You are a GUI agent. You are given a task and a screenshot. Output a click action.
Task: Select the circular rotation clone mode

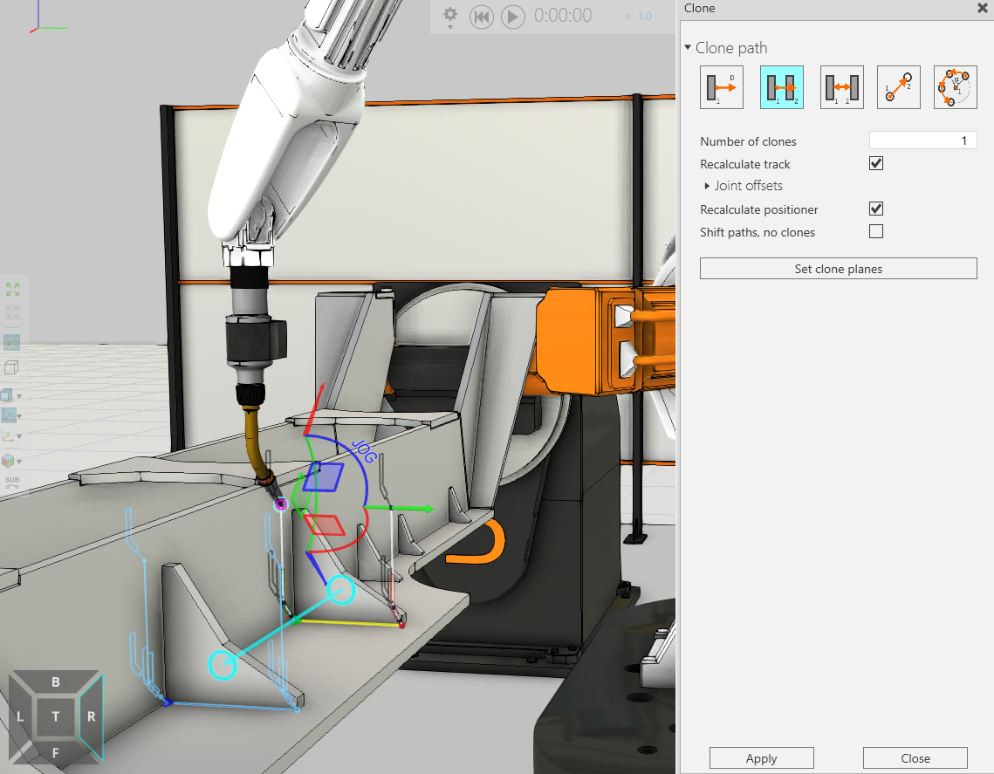tap(955, 87)
